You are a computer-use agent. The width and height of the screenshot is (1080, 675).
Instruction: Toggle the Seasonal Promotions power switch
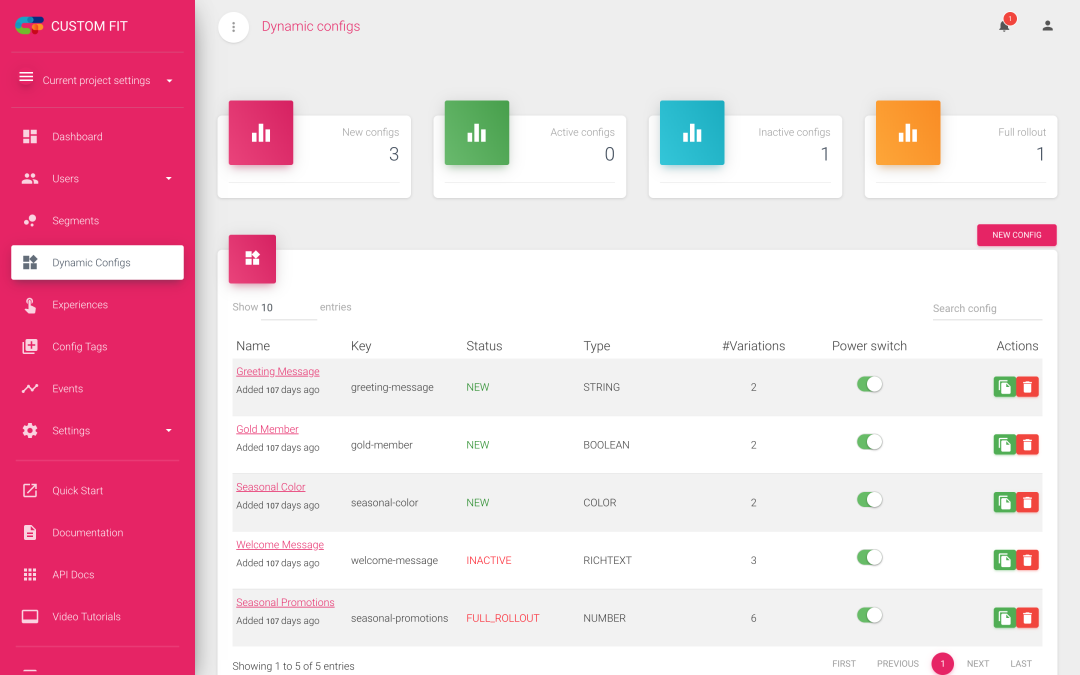(x=869, y=616)
